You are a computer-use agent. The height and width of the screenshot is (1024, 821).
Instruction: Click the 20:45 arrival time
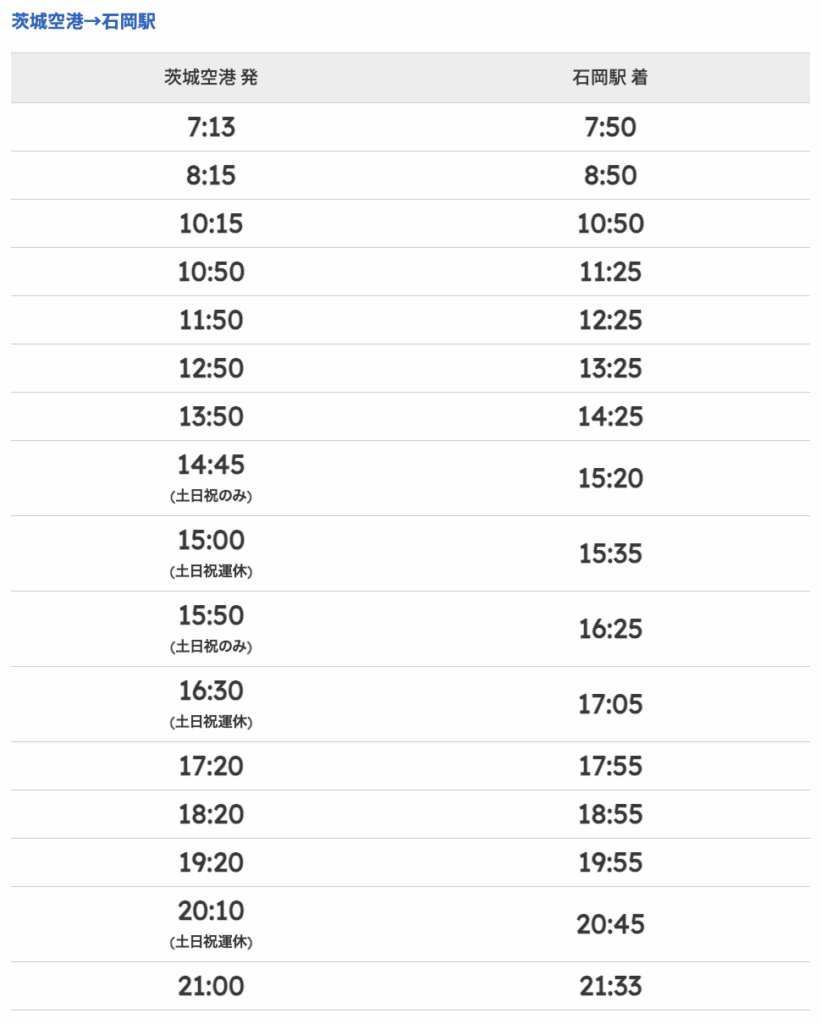[610, 924]
